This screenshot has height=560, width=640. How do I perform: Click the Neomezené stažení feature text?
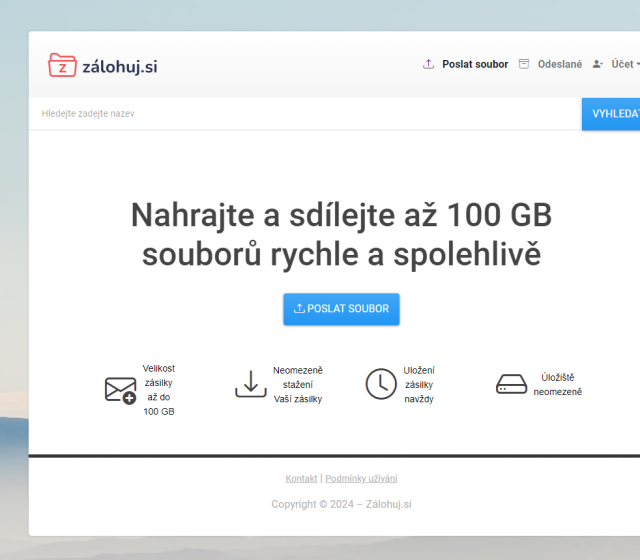[298, 384]
